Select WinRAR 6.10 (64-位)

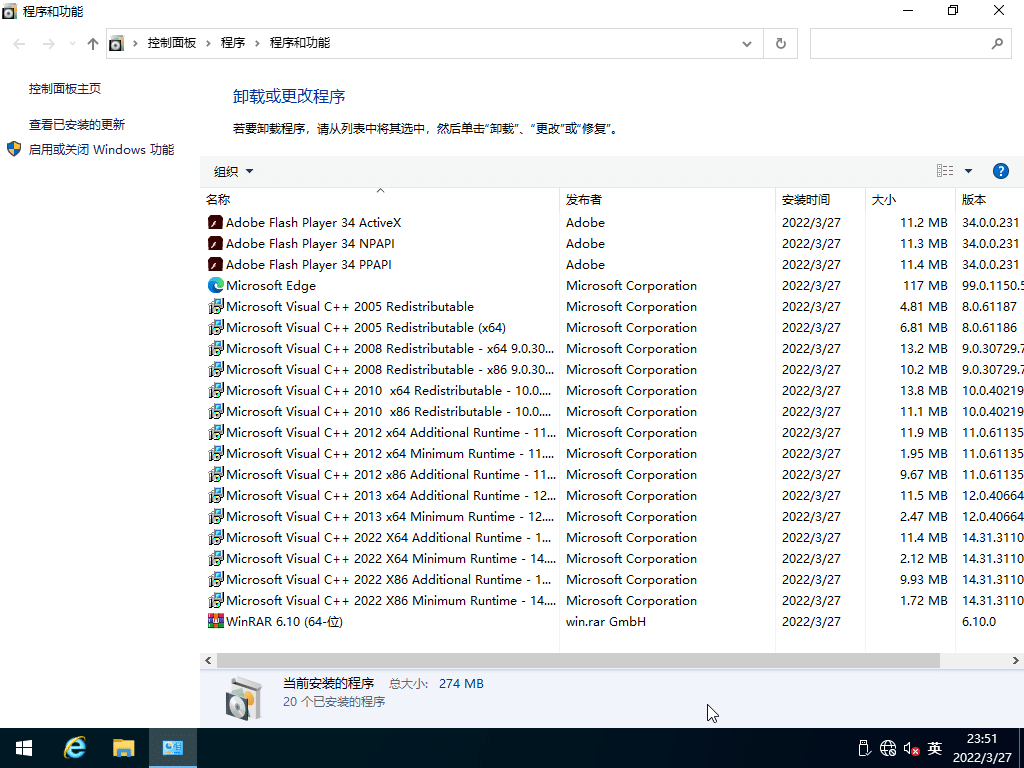point(283,621)
